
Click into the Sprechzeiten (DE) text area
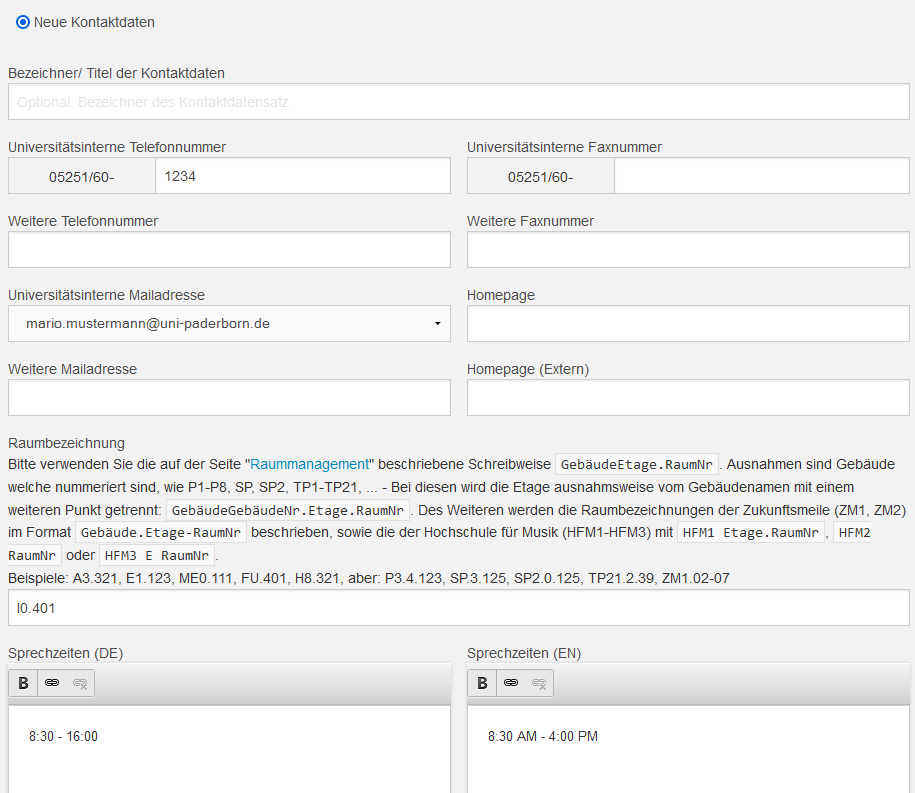[229, 750]
